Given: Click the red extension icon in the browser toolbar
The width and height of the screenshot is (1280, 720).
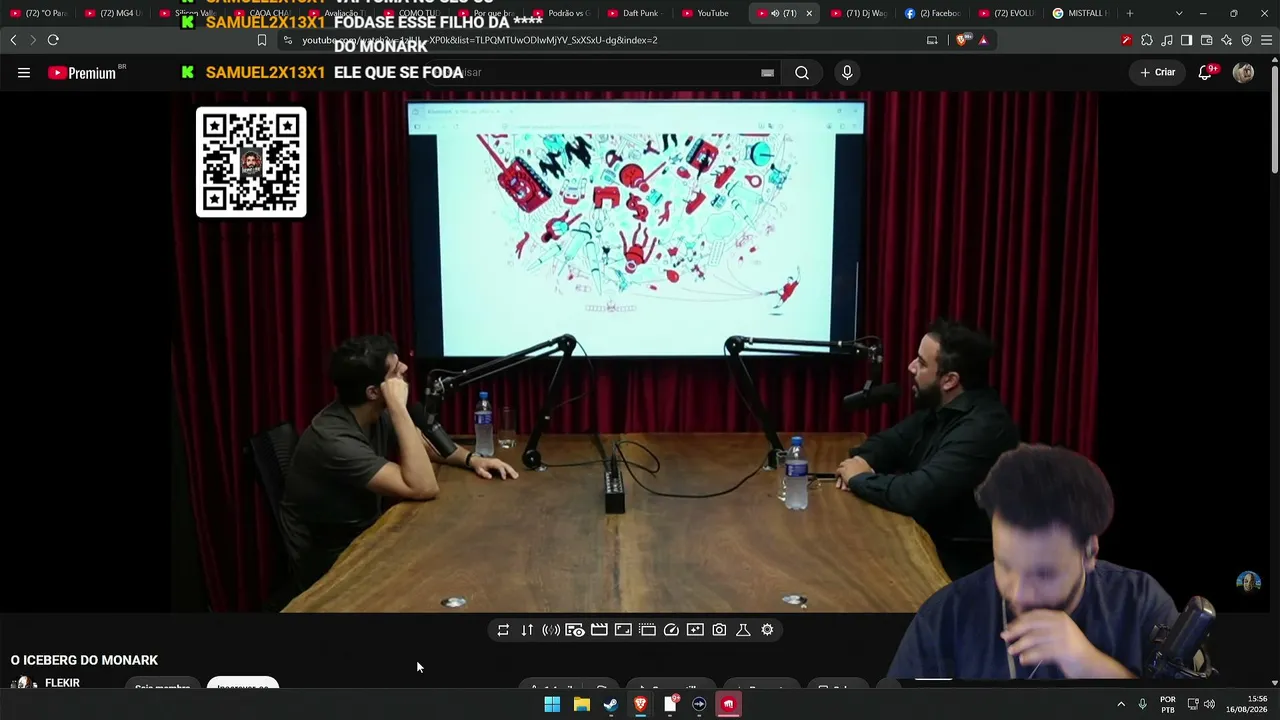Looking at the screenshot, I should pyautogui.click(x=1127, y=40).
